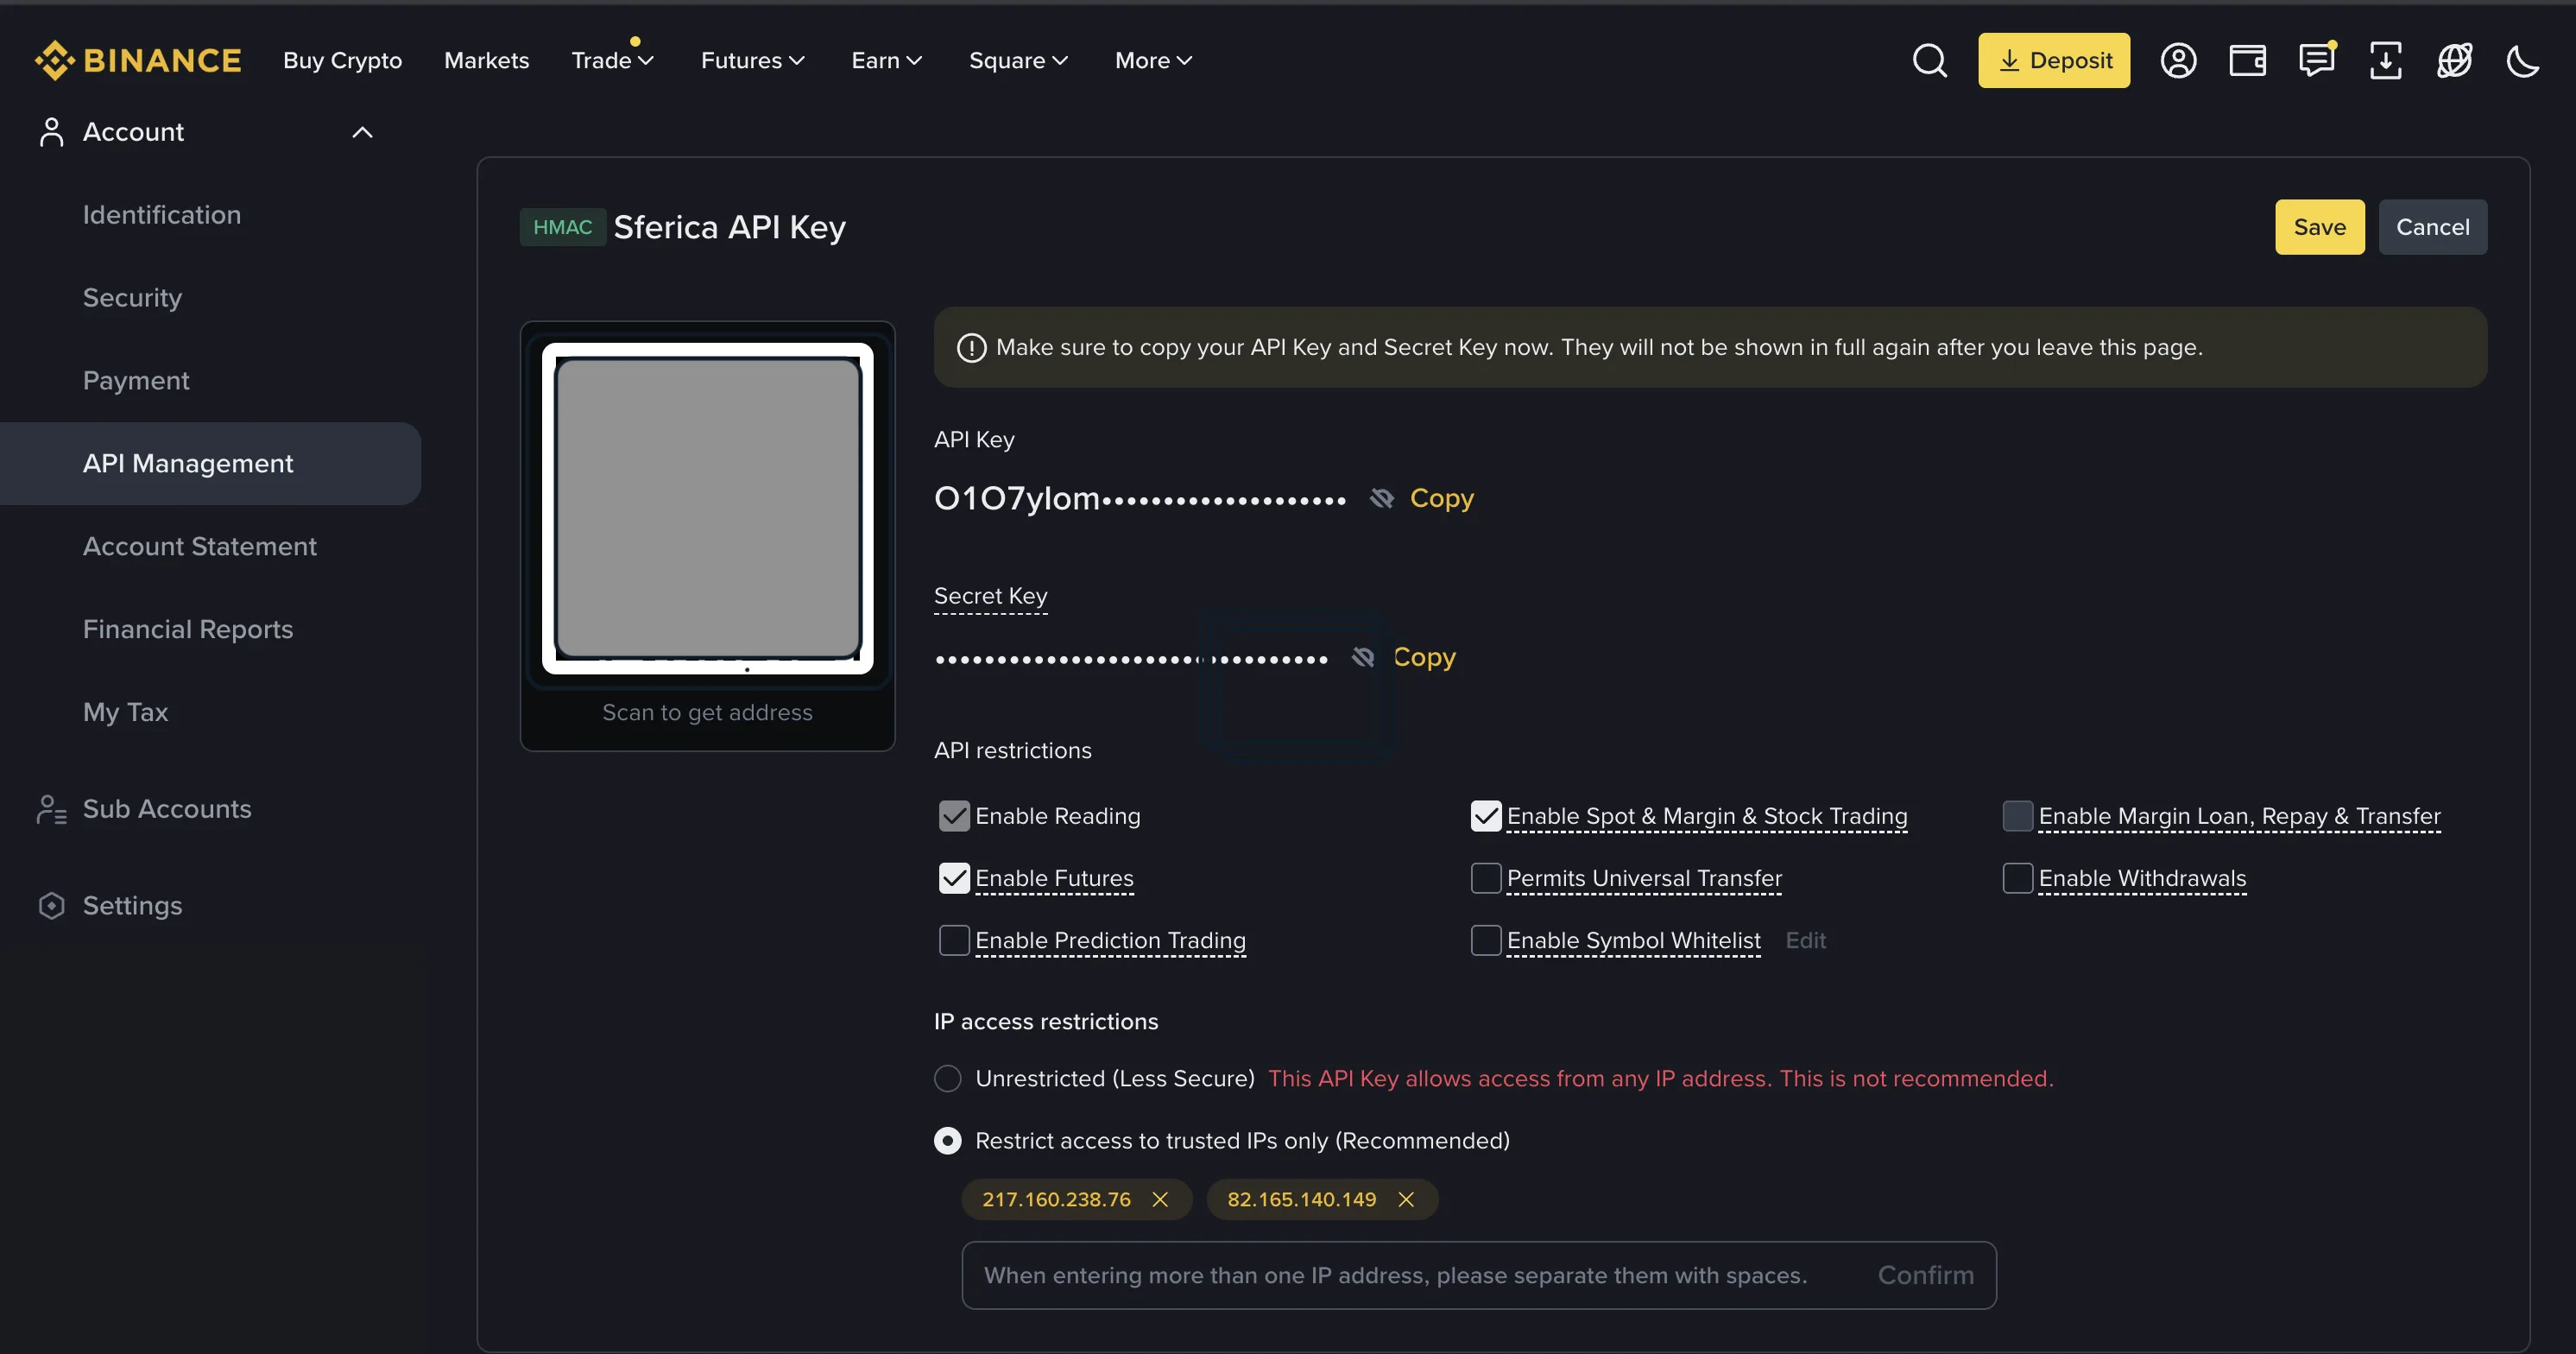Image resolution: width=2576 pixels, height=1354 pixels.
Task: Open Markets in the top navigation
Action: 486,60
